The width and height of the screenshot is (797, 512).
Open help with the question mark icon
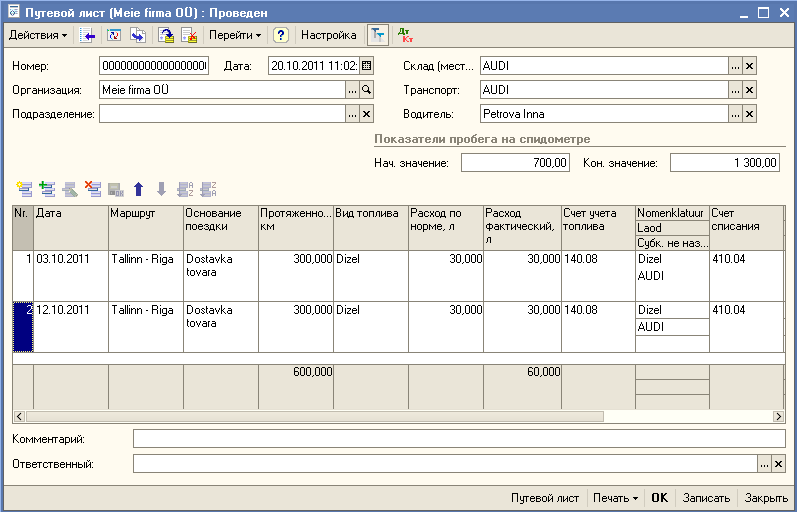(x=281, y=35)
